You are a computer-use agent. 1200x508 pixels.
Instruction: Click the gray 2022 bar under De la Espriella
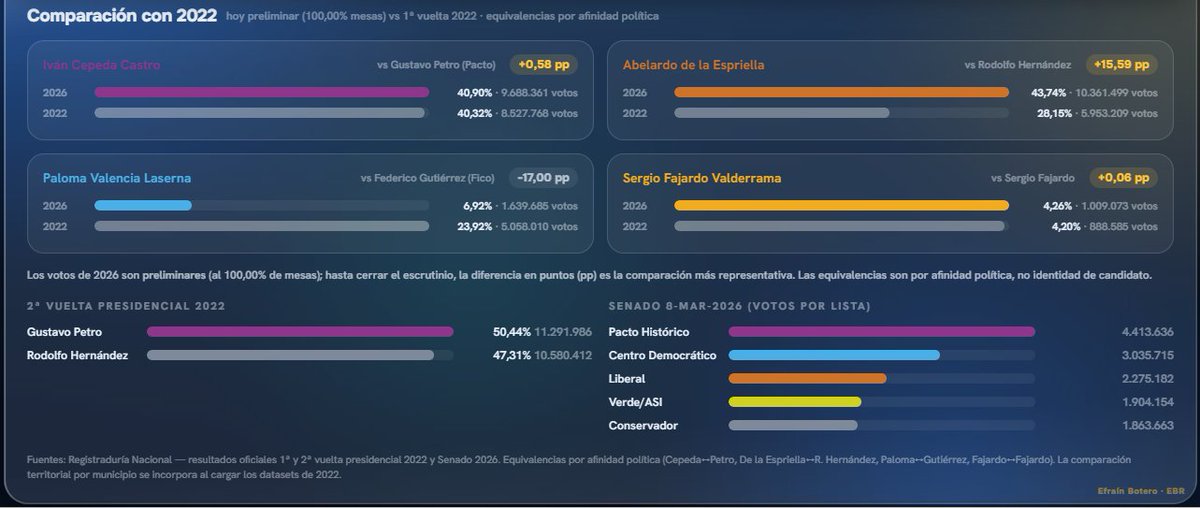pos(782,113)
